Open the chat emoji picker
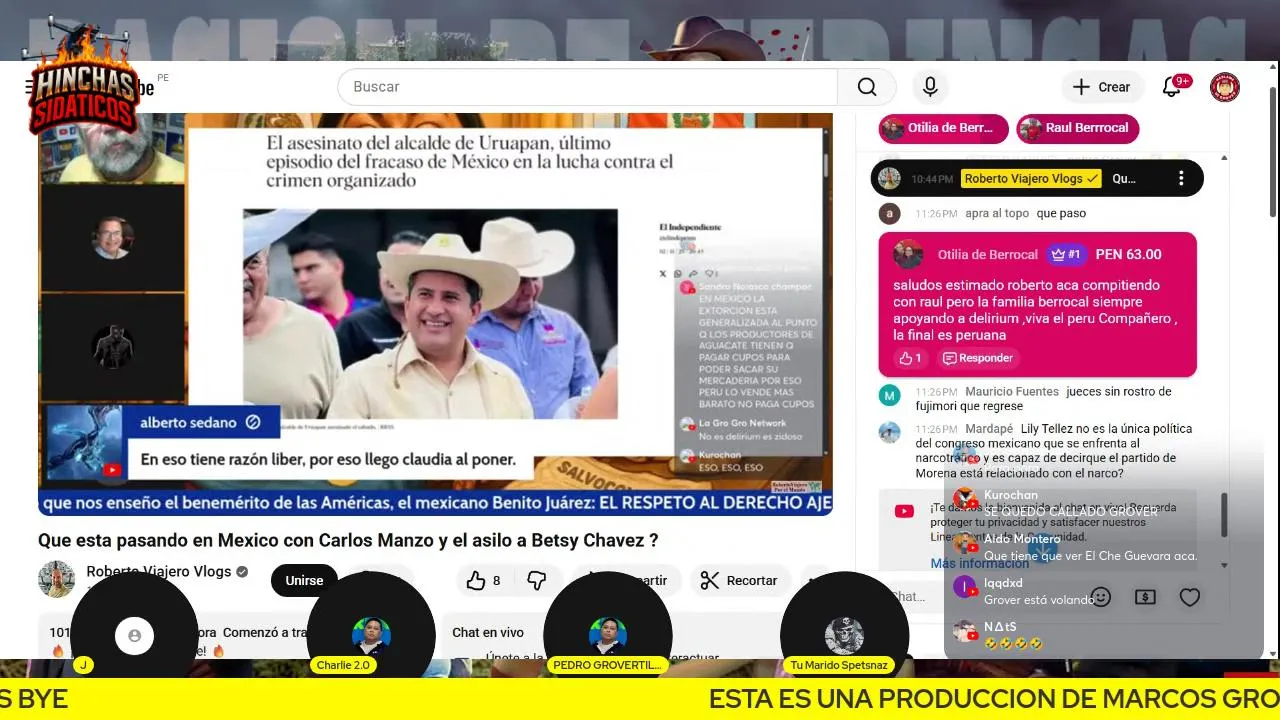The height and width of the screenshot is (720, 1280). pyautogui.click(x=1101, y=597)
